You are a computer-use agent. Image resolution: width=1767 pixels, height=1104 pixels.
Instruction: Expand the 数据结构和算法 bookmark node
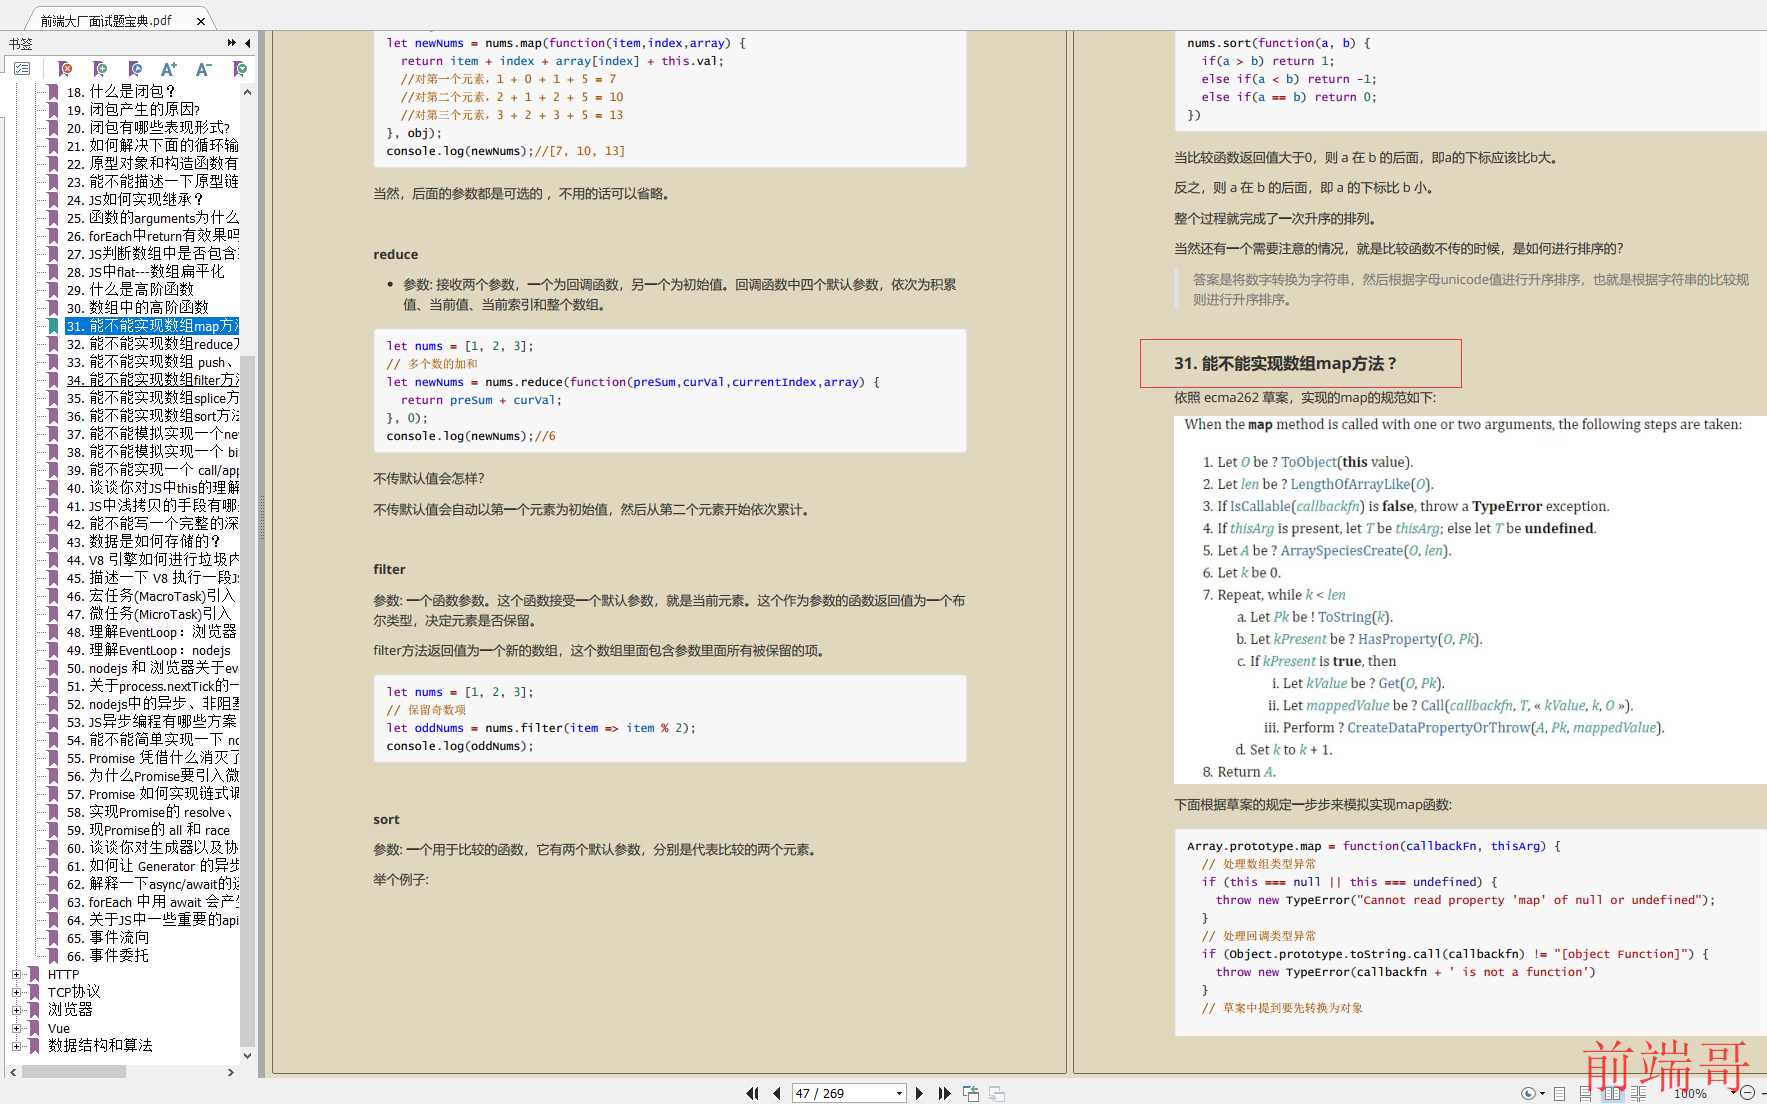[16, 1046]
